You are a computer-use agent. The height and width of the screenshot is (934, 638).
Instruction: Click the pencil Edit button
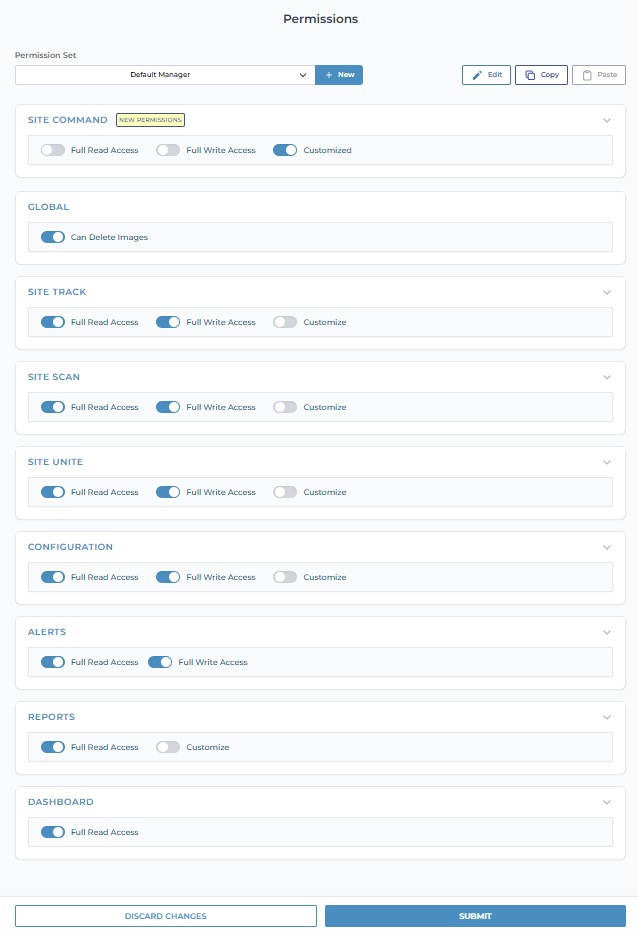click(486, 75)
